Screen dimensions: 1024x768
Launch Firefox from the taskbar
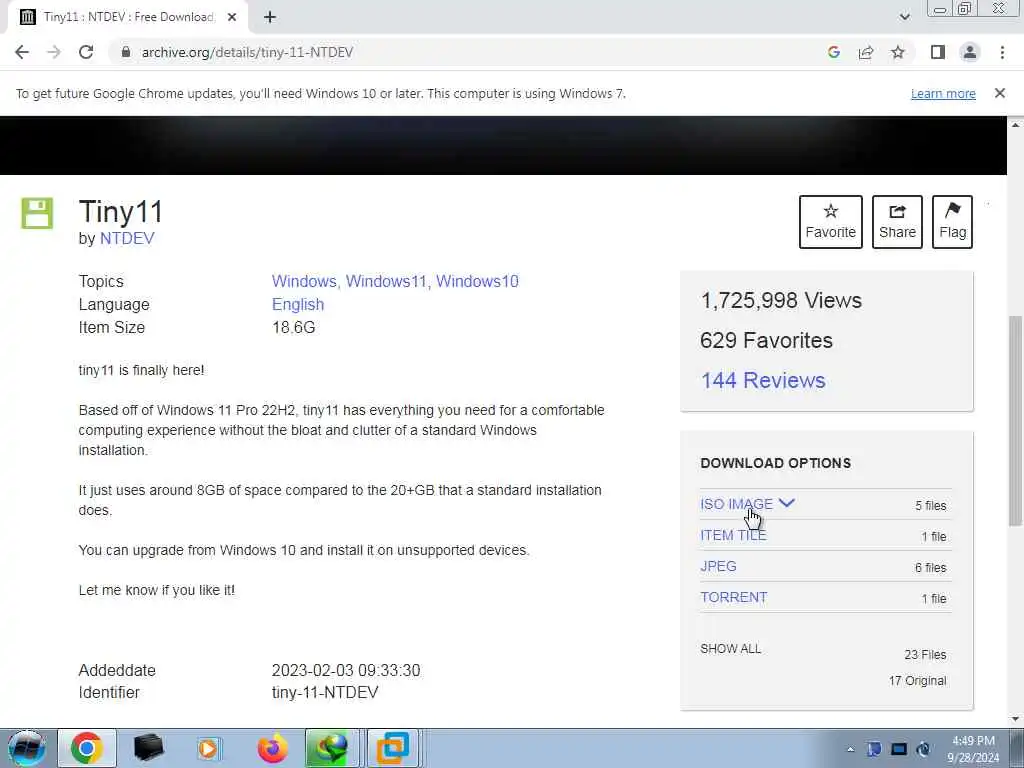pos(272,748)
